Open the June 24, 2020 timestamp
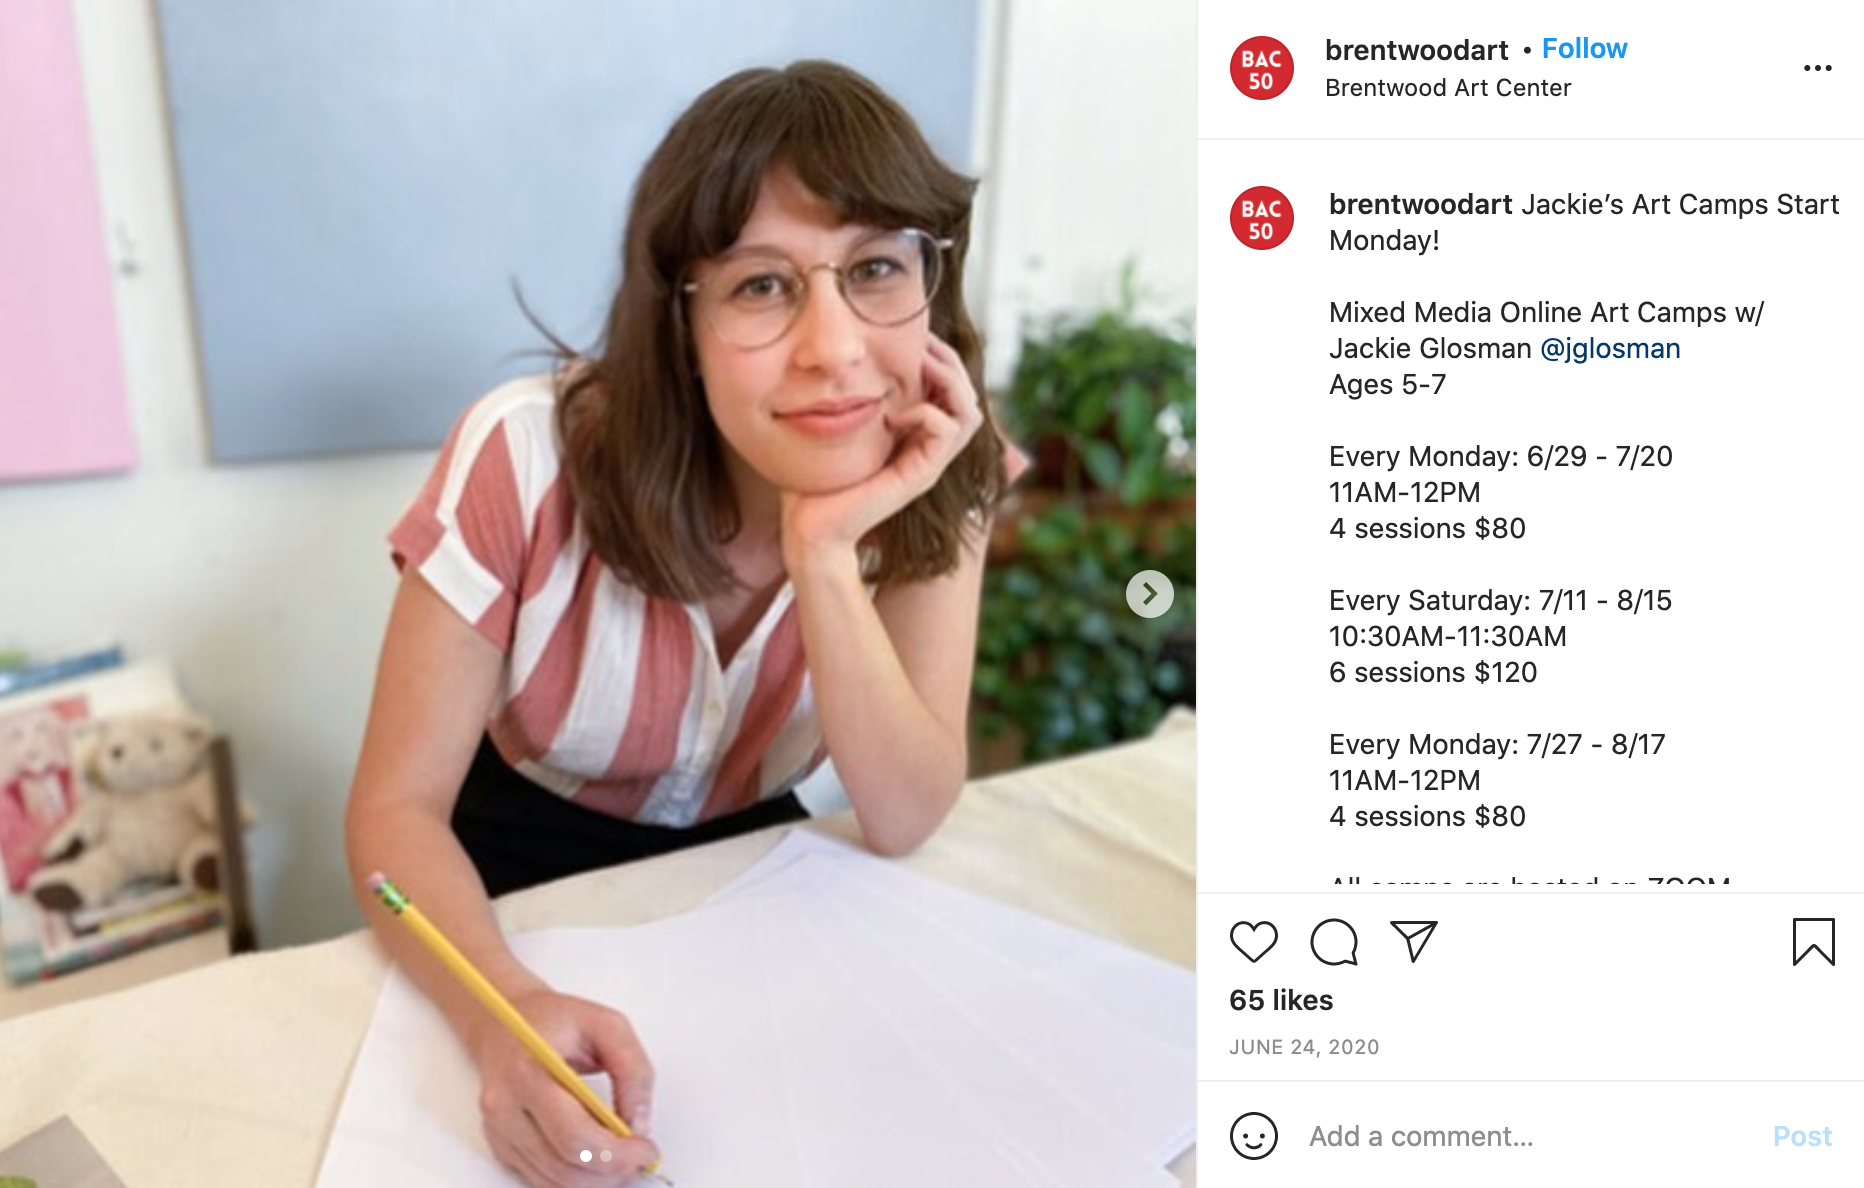 pos(1304,1047)
